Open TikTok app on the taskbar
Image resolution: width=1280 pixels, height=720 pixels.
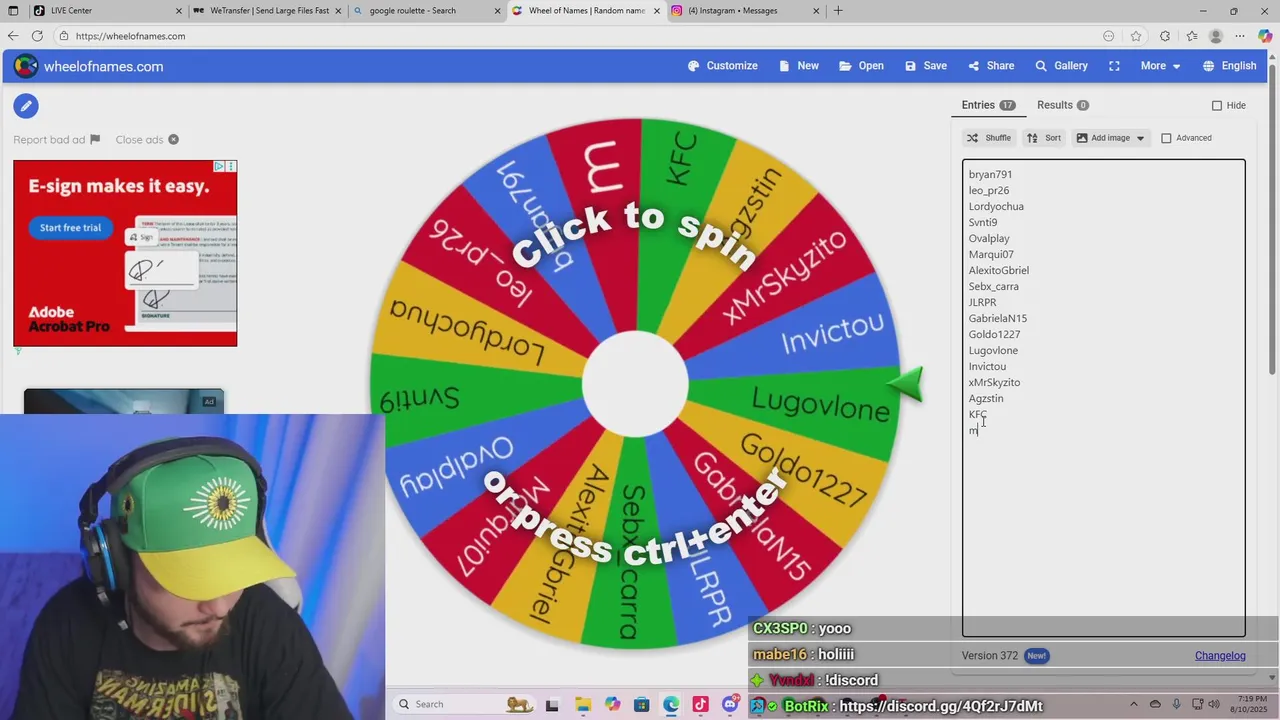pyautogui.click(x=700, y=705)
